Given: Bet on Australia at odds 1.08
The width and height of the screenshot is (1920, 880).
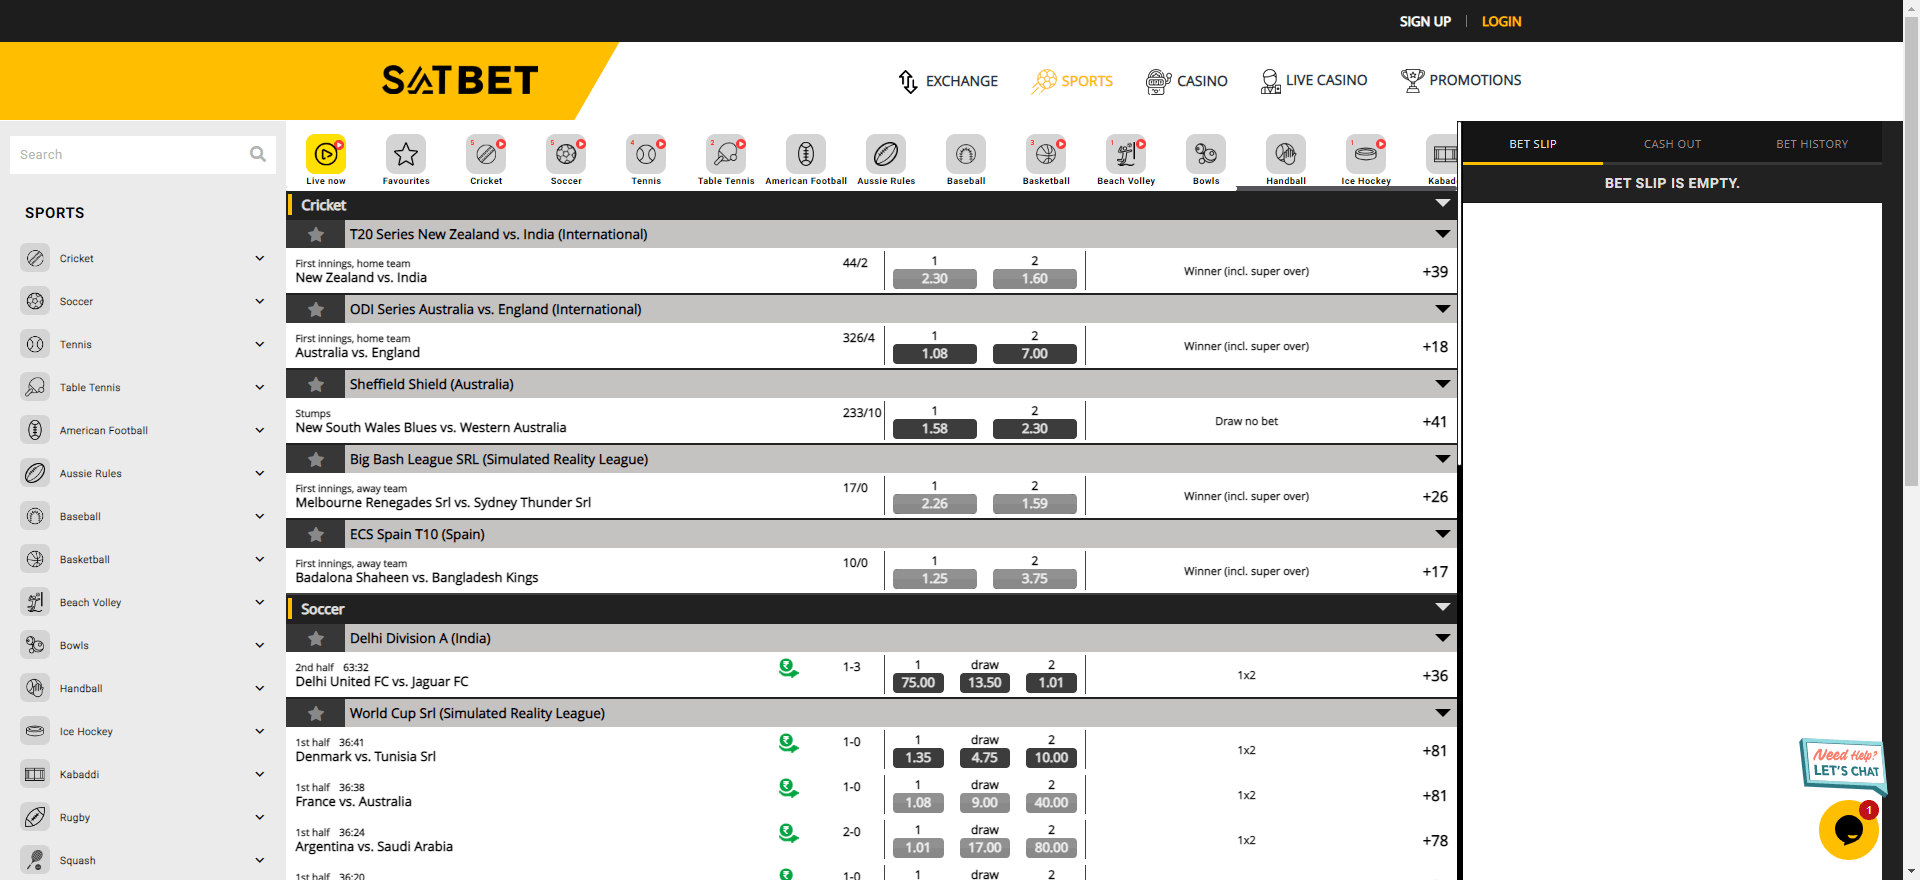Looking at the screenshot, I should [x=934, y=354].
